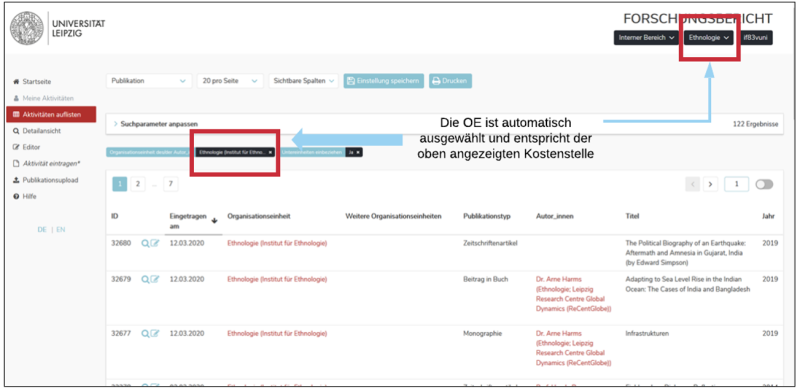Switch language to DE
Image resolution: width=800 pixels, height=391 pixels.
42,230
